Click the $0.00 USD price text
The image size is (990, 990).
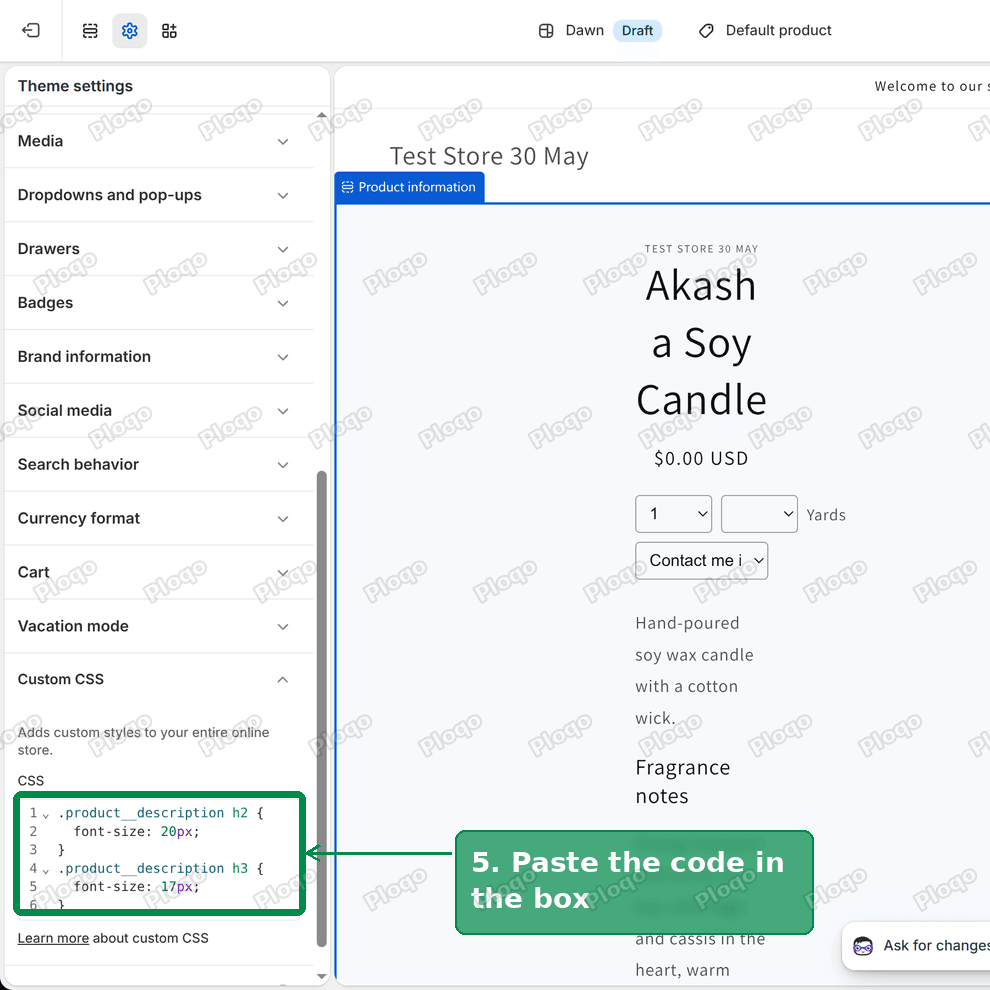[x=701, y=458]
